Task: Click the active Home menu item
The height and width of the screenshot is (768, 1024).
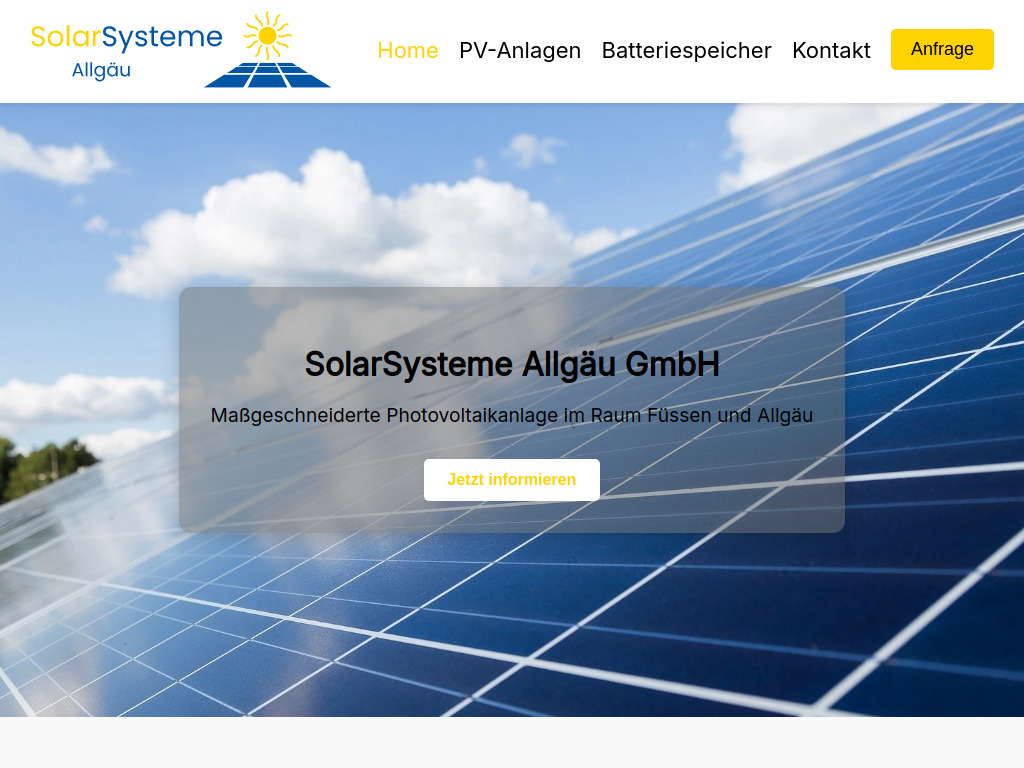Action: point(408,50)
